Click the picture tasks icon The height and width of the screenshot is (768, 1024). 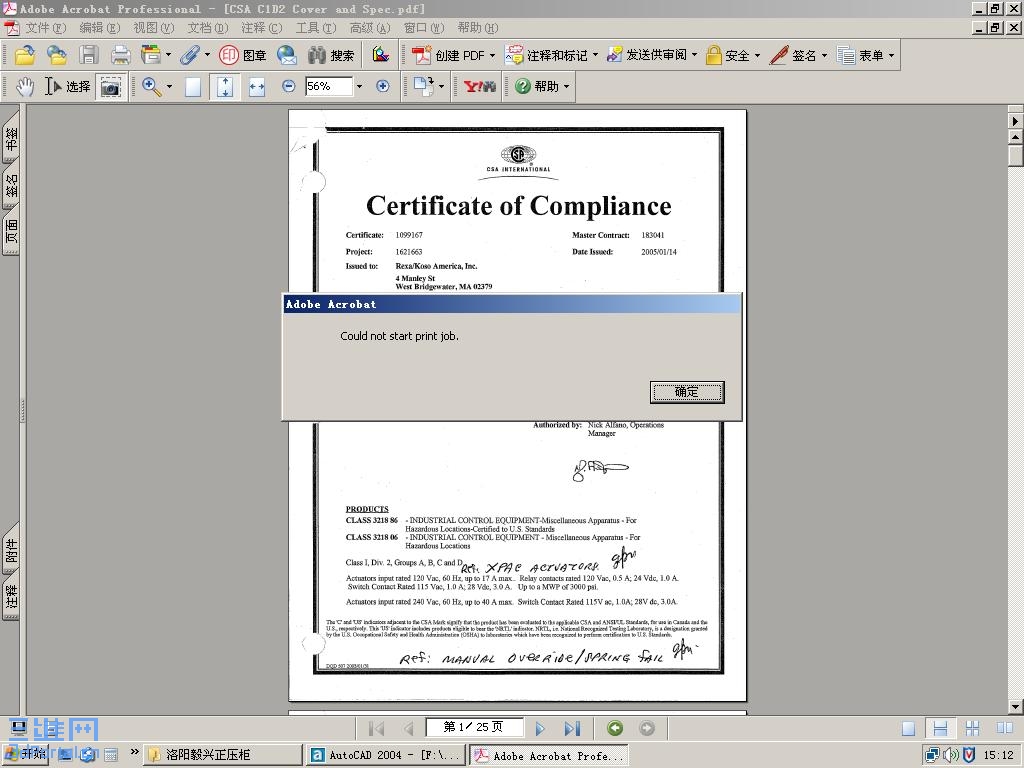(x=381, y=56)
